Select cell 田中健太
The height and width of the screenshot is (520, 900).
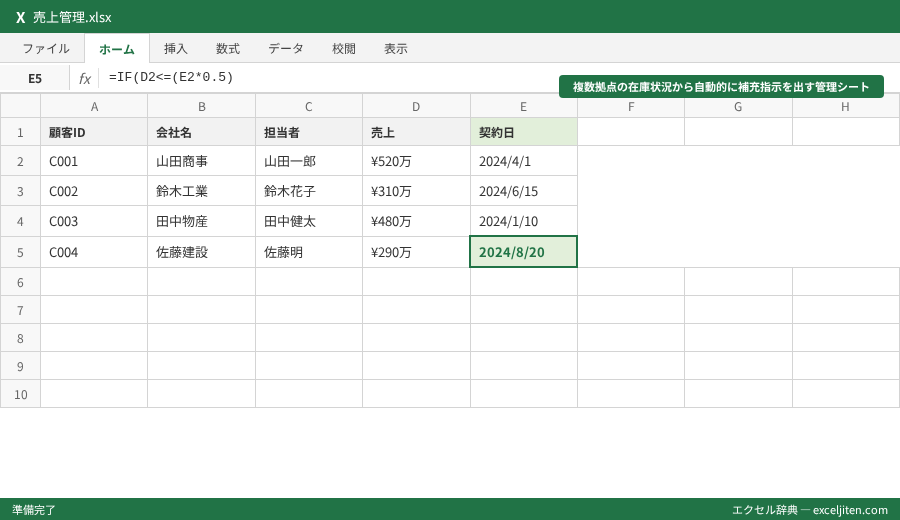[309, 221]
